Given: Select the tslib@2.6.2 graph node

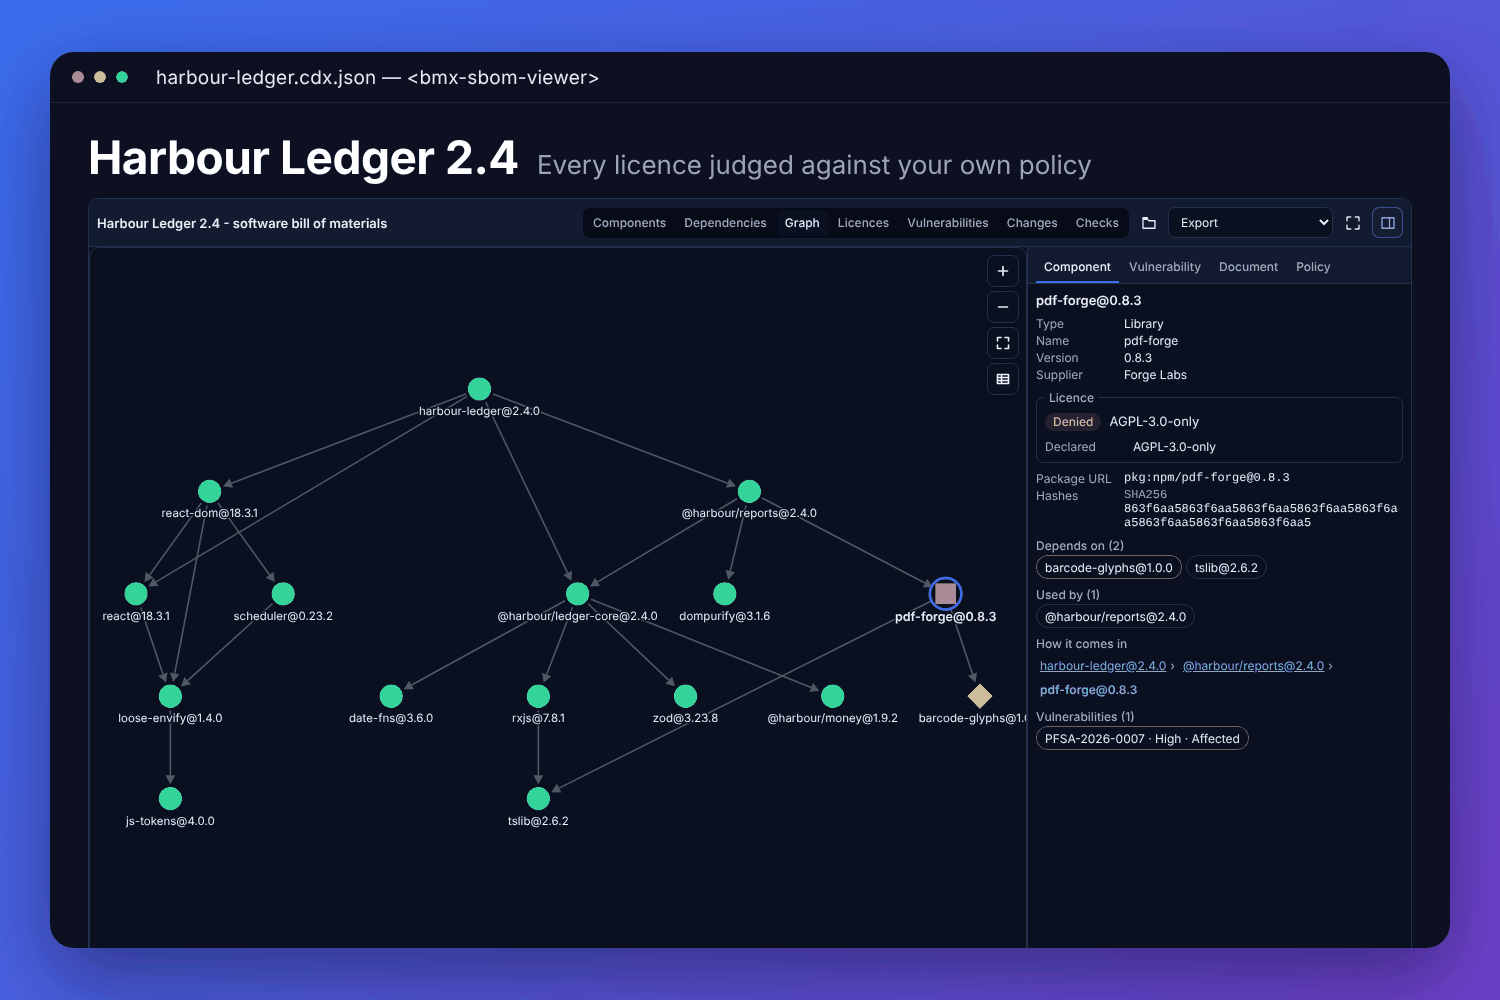Looking at the screenshot, I should click(x=538, y=798).
